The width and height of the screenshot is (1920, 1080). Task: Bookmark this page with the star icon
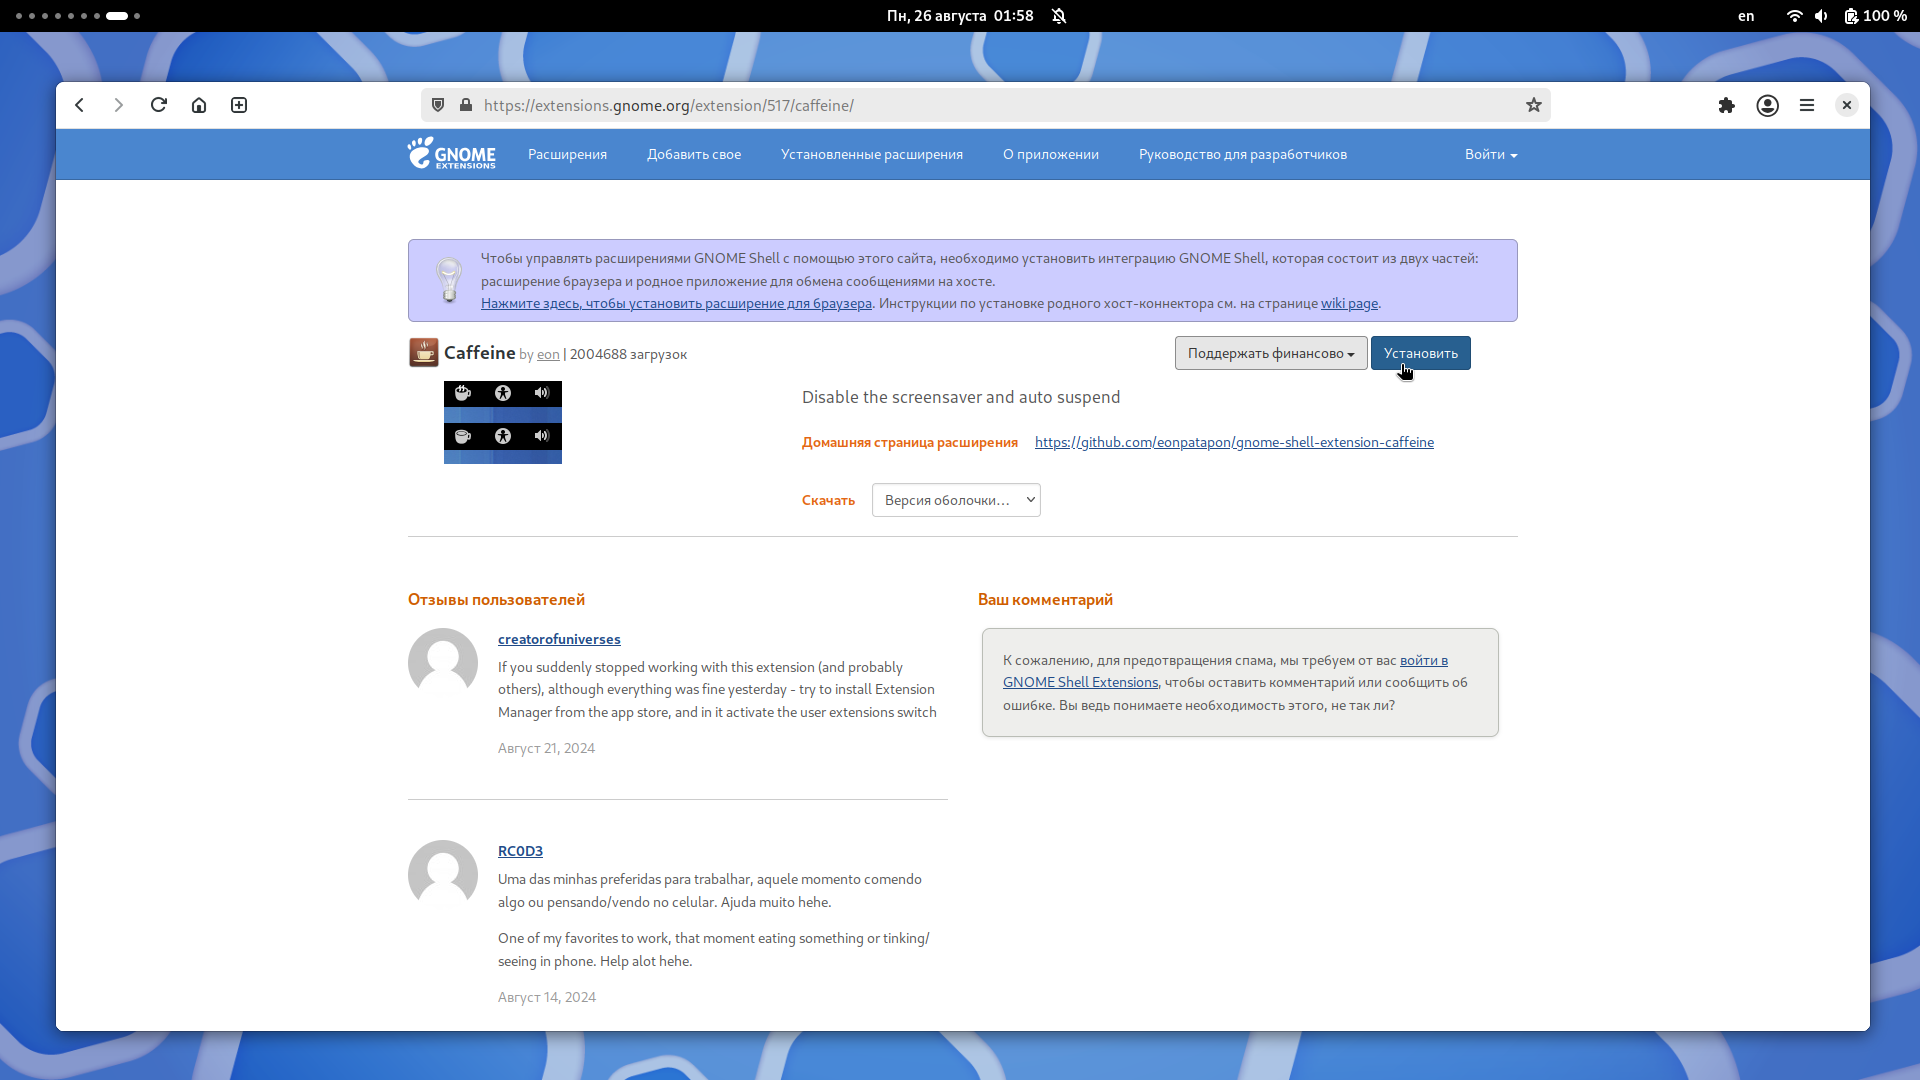click(1534, 105)
